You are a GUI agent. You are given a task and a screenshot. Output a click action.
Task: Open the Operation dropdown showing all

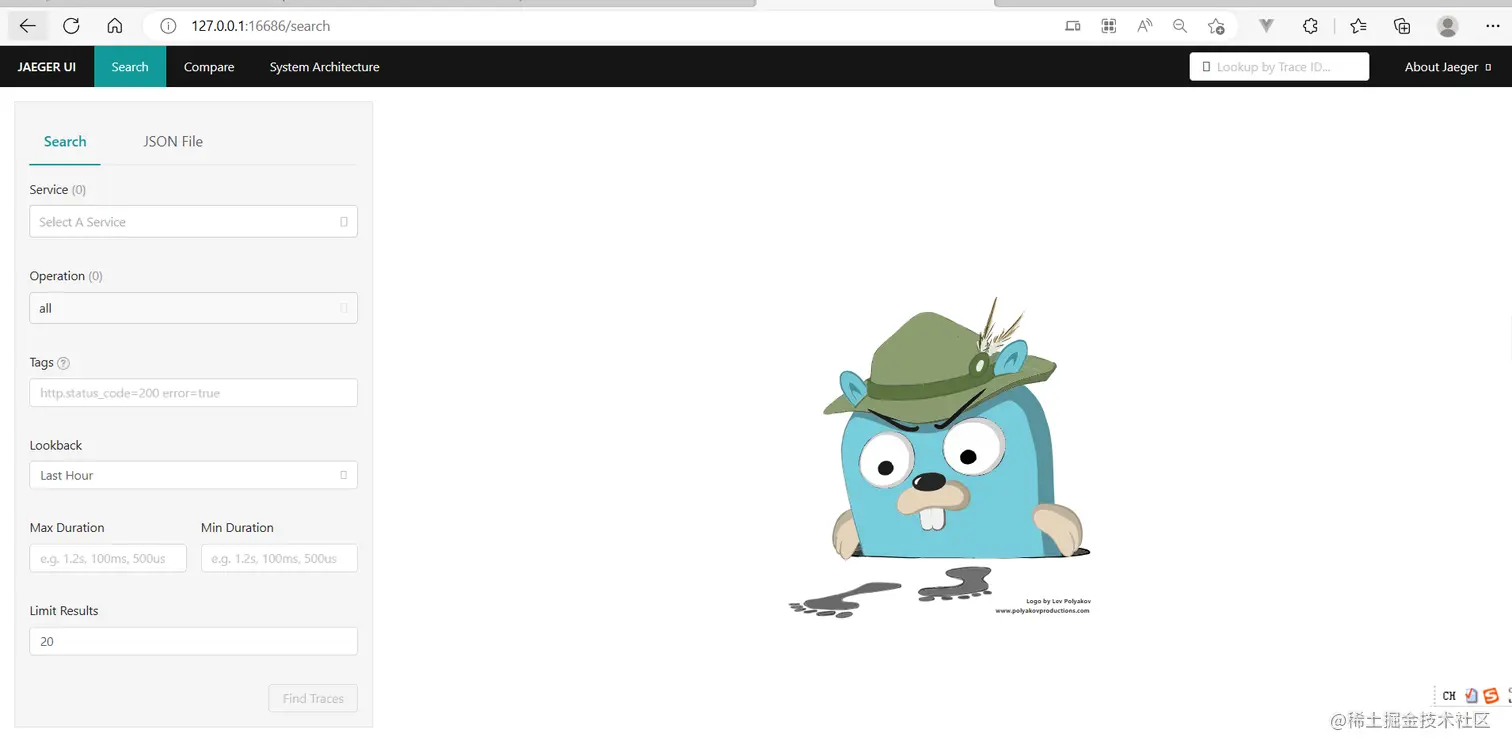193,308
